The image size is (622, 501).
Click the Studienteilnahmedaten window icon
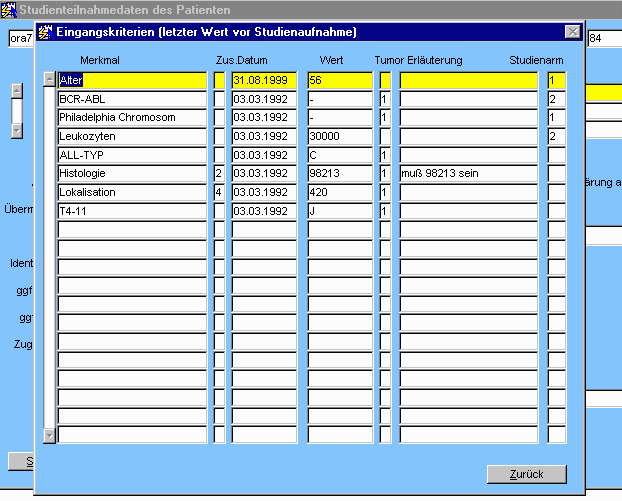pyautogui.click(x=9, y=9)
